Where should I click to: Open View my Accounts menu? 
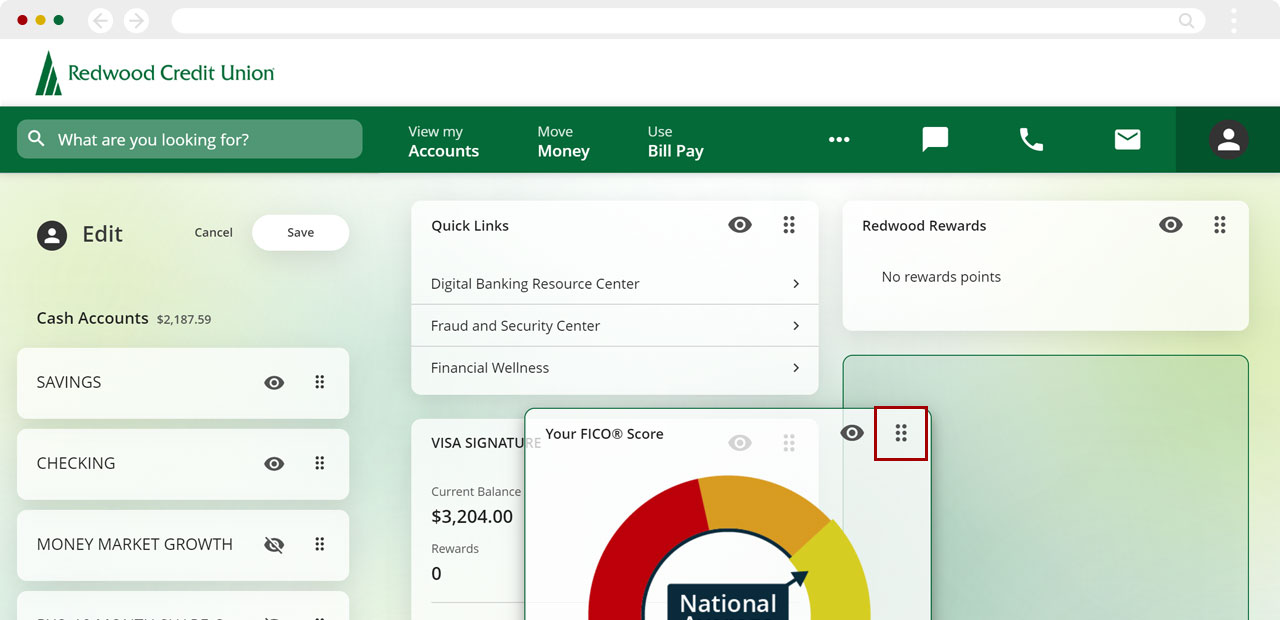pos(443,141)
